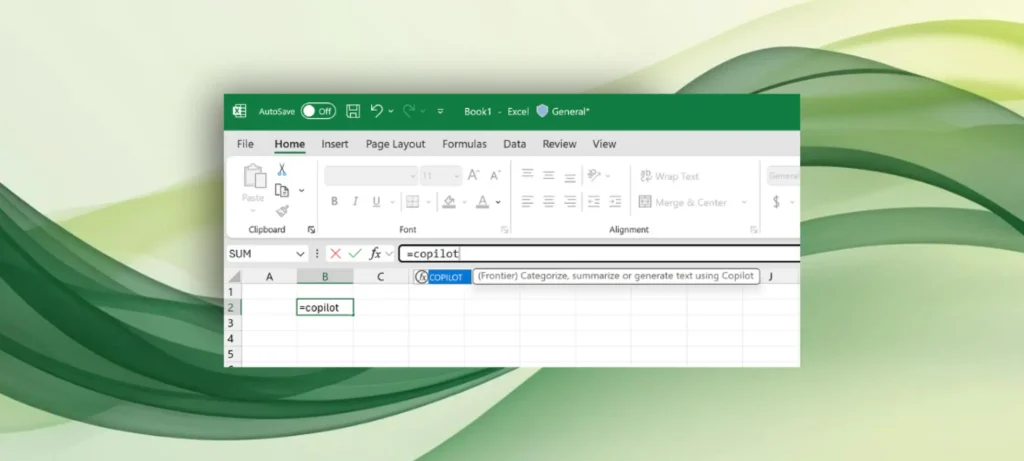This screenshot has height=461, width=1024.
Task: Open Customize Quick Access Toolbar dropdown
Action: [x=440, y=111]
